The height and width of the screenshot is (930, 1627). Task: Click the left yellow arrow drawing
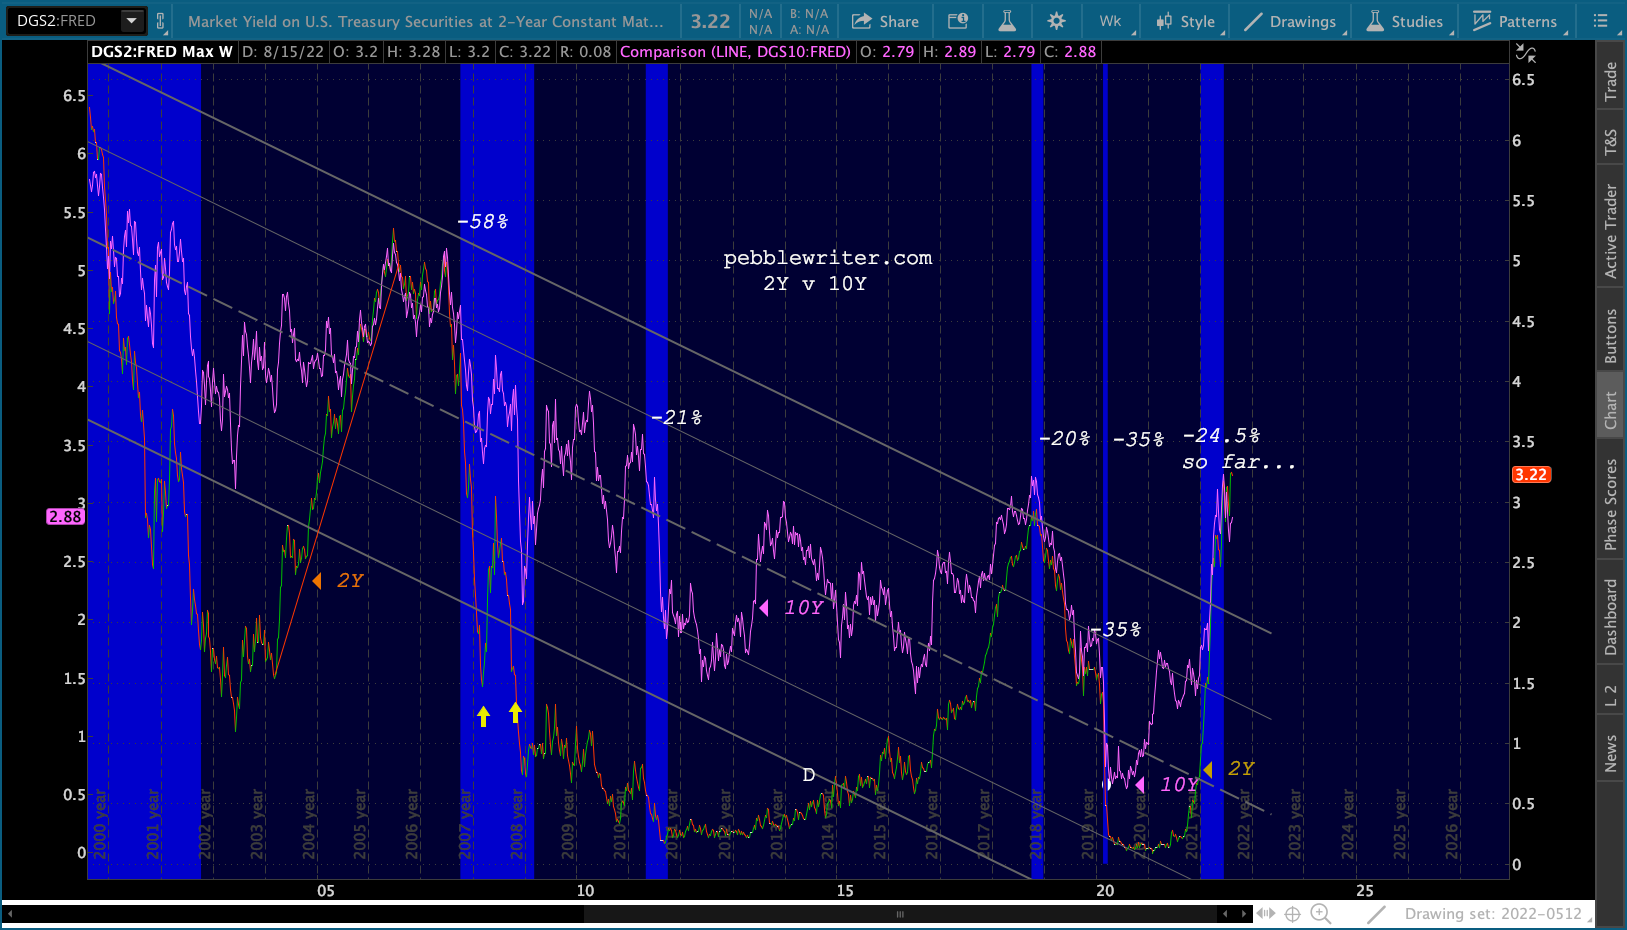[x=483, y=716]
